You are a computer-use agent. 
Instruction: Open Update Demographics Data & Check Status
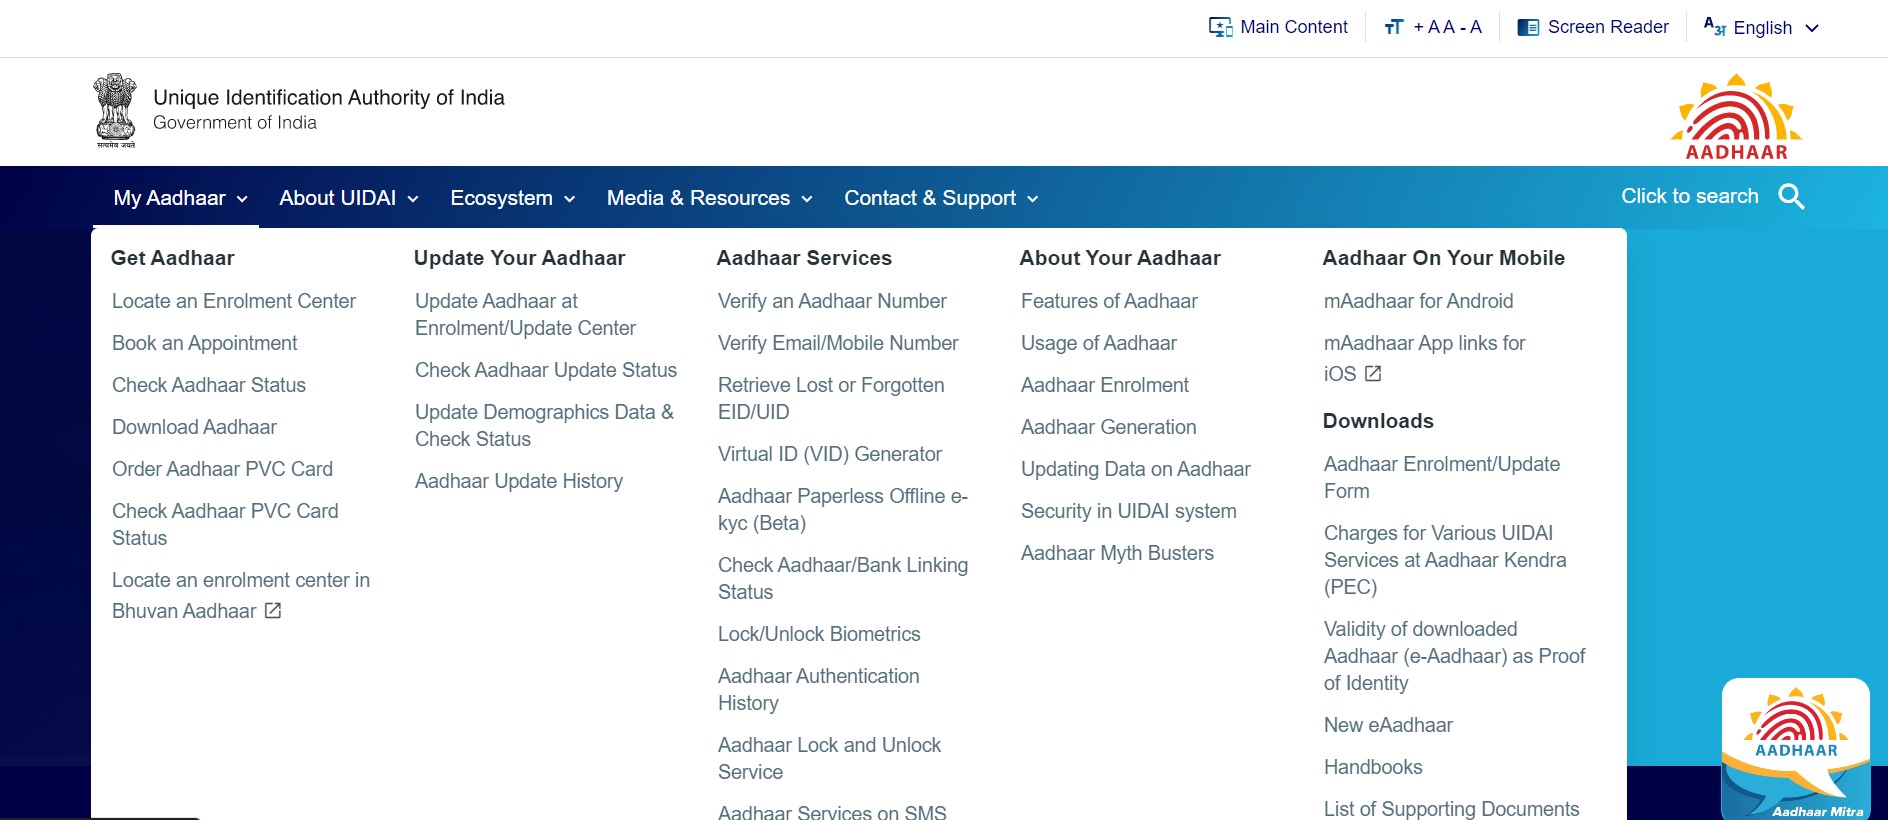[544, 425]
